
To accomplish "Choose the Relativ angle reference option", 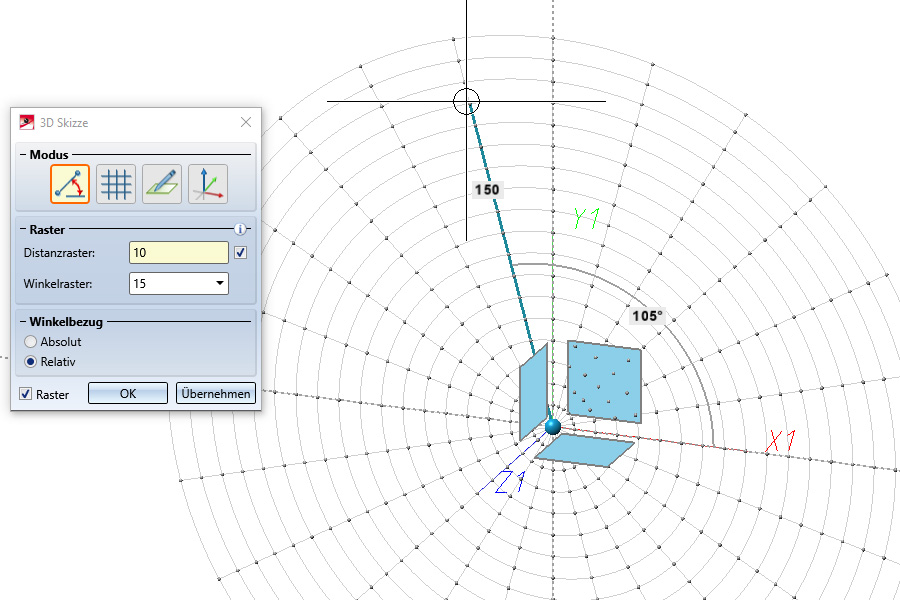I will coord(30,362).
